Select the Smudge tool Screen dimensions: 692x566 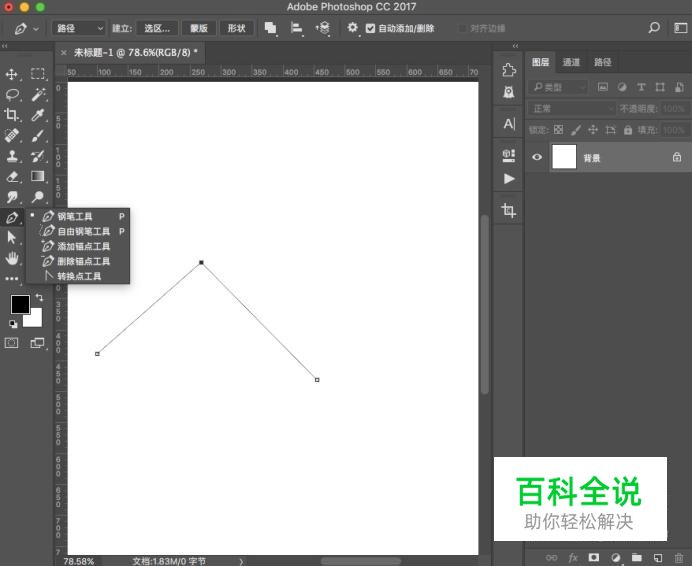pos(11,197)
